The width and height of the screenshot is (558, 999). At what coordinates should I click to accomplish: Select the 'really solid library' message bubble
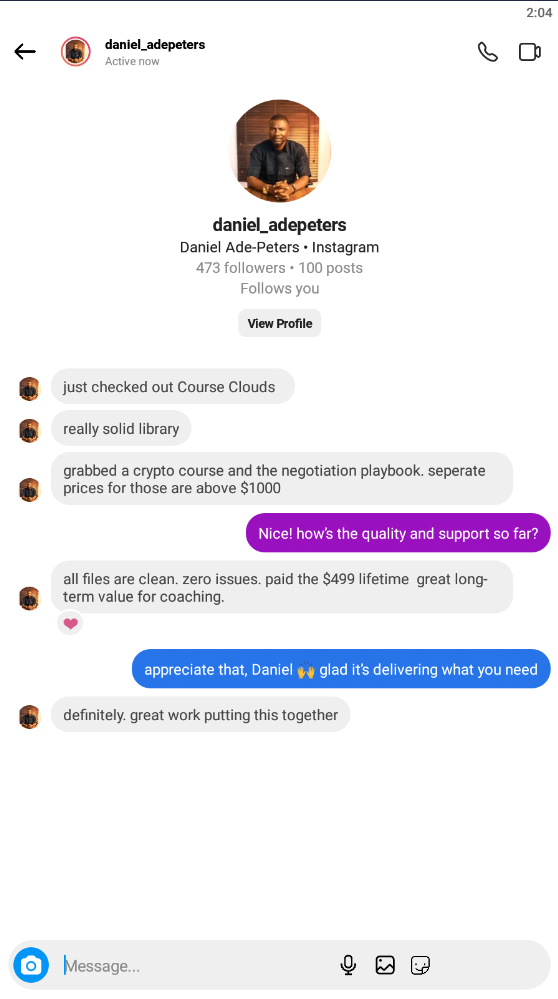121,429
